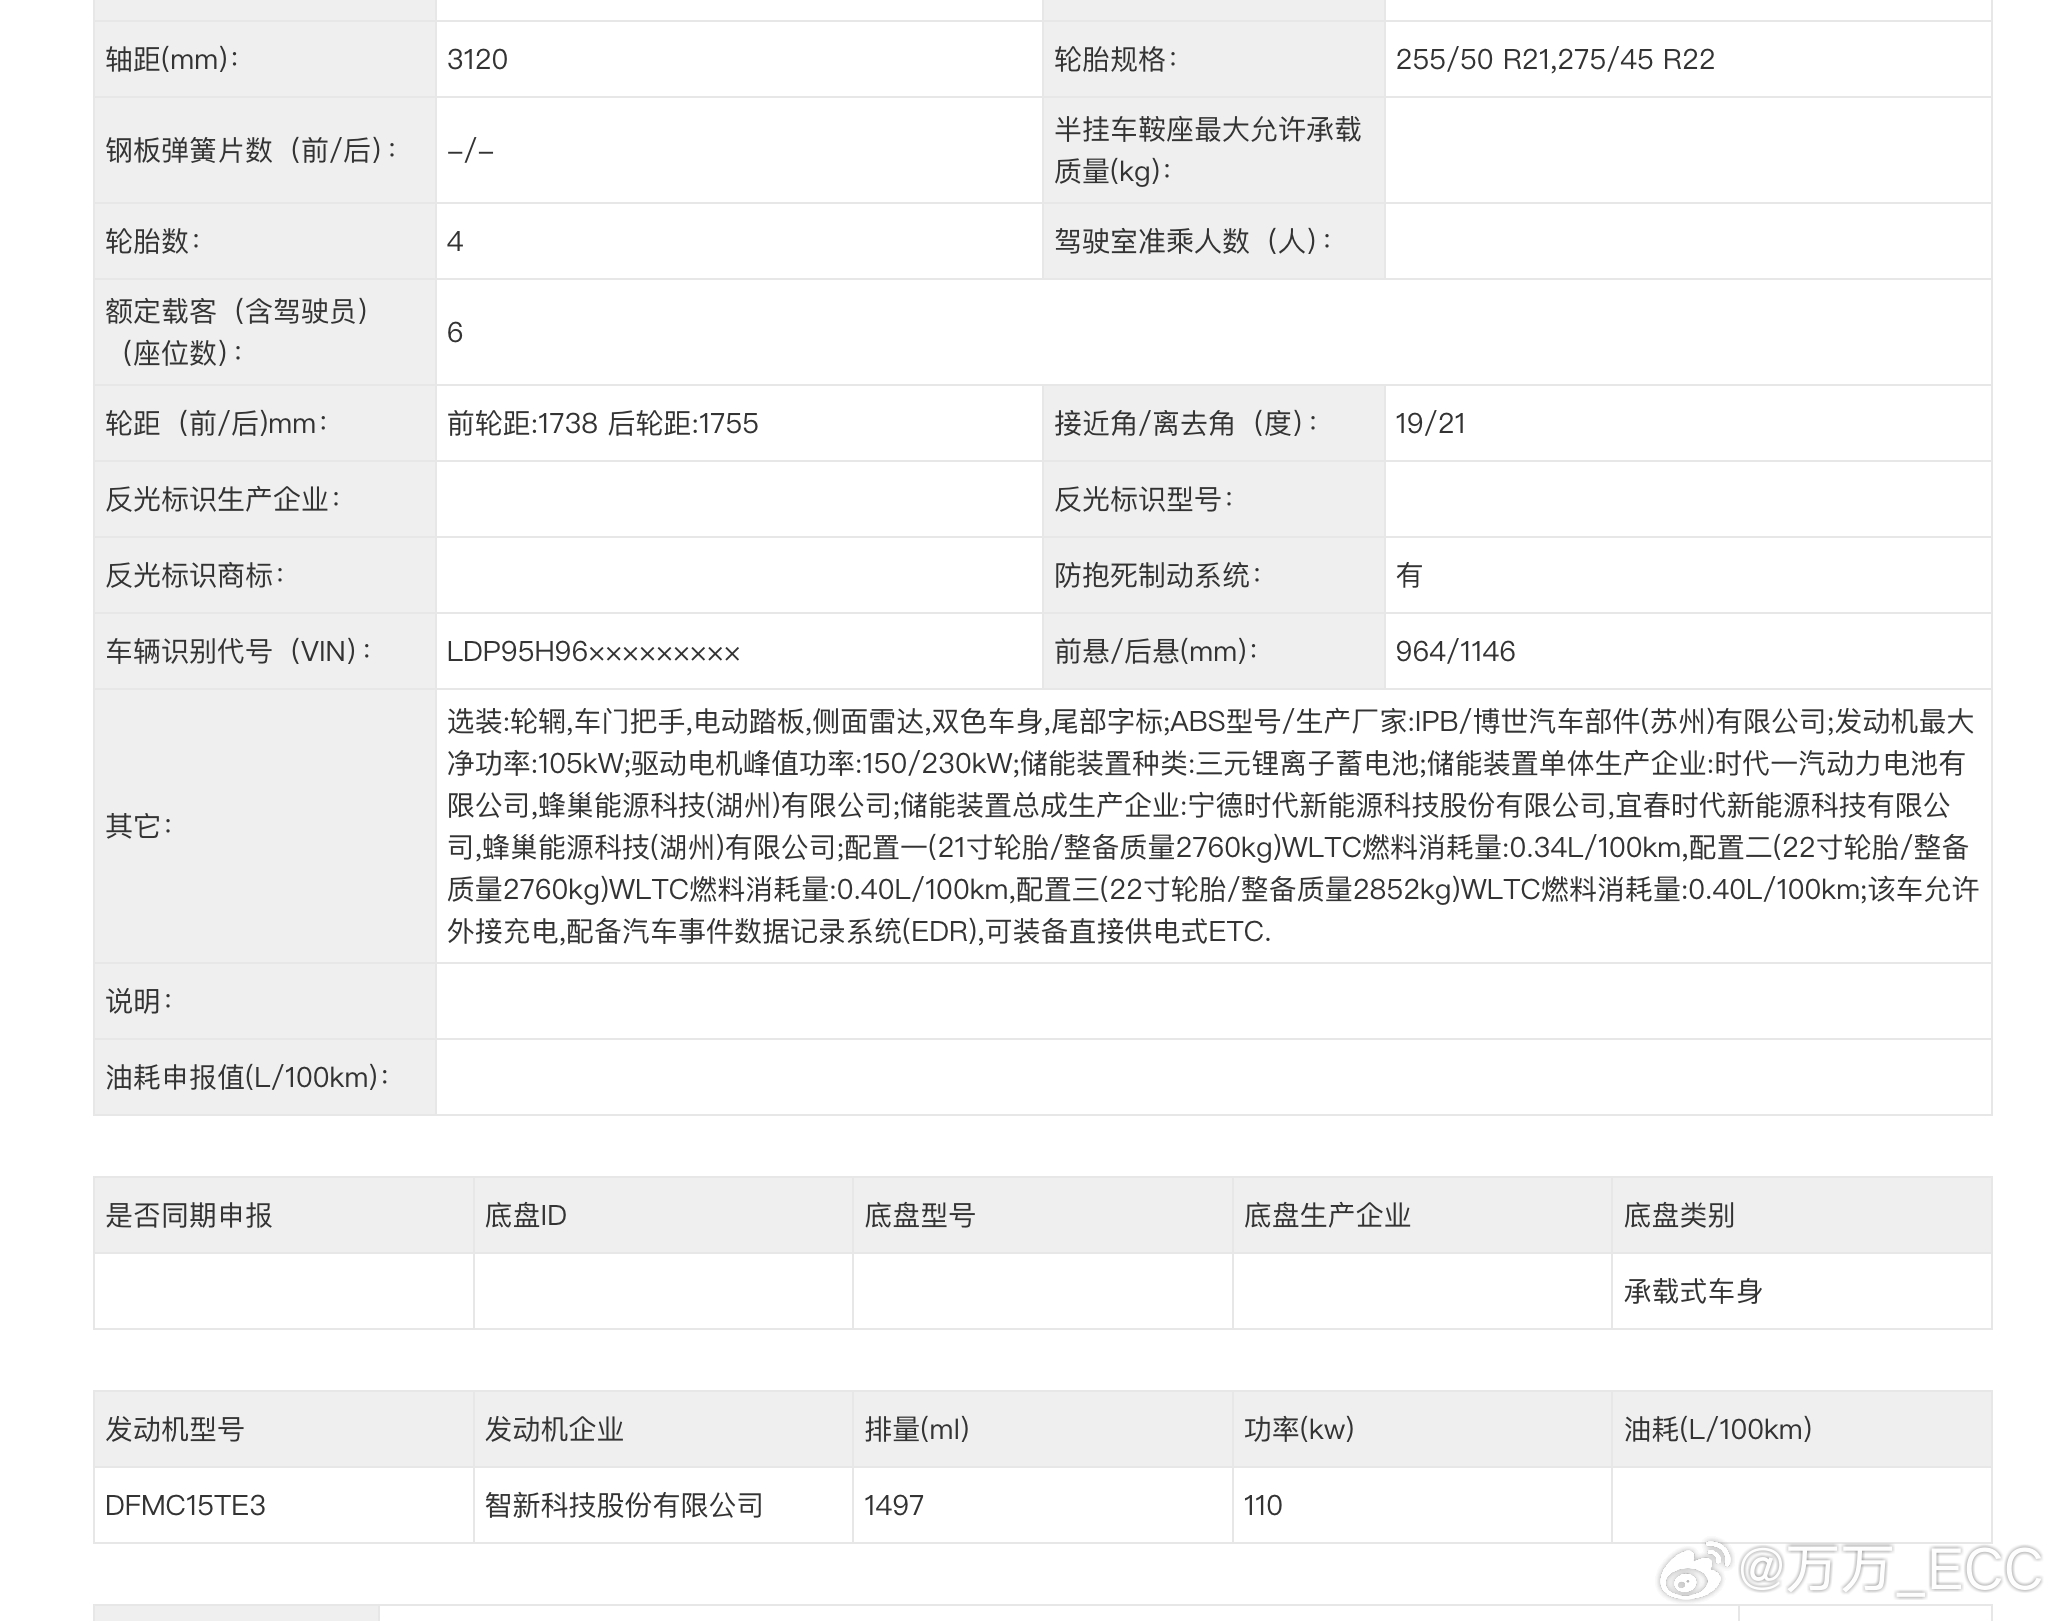Click the angle value 19/21
This screenshot has width=2060, height=1622.
[x=1430, y=424]
